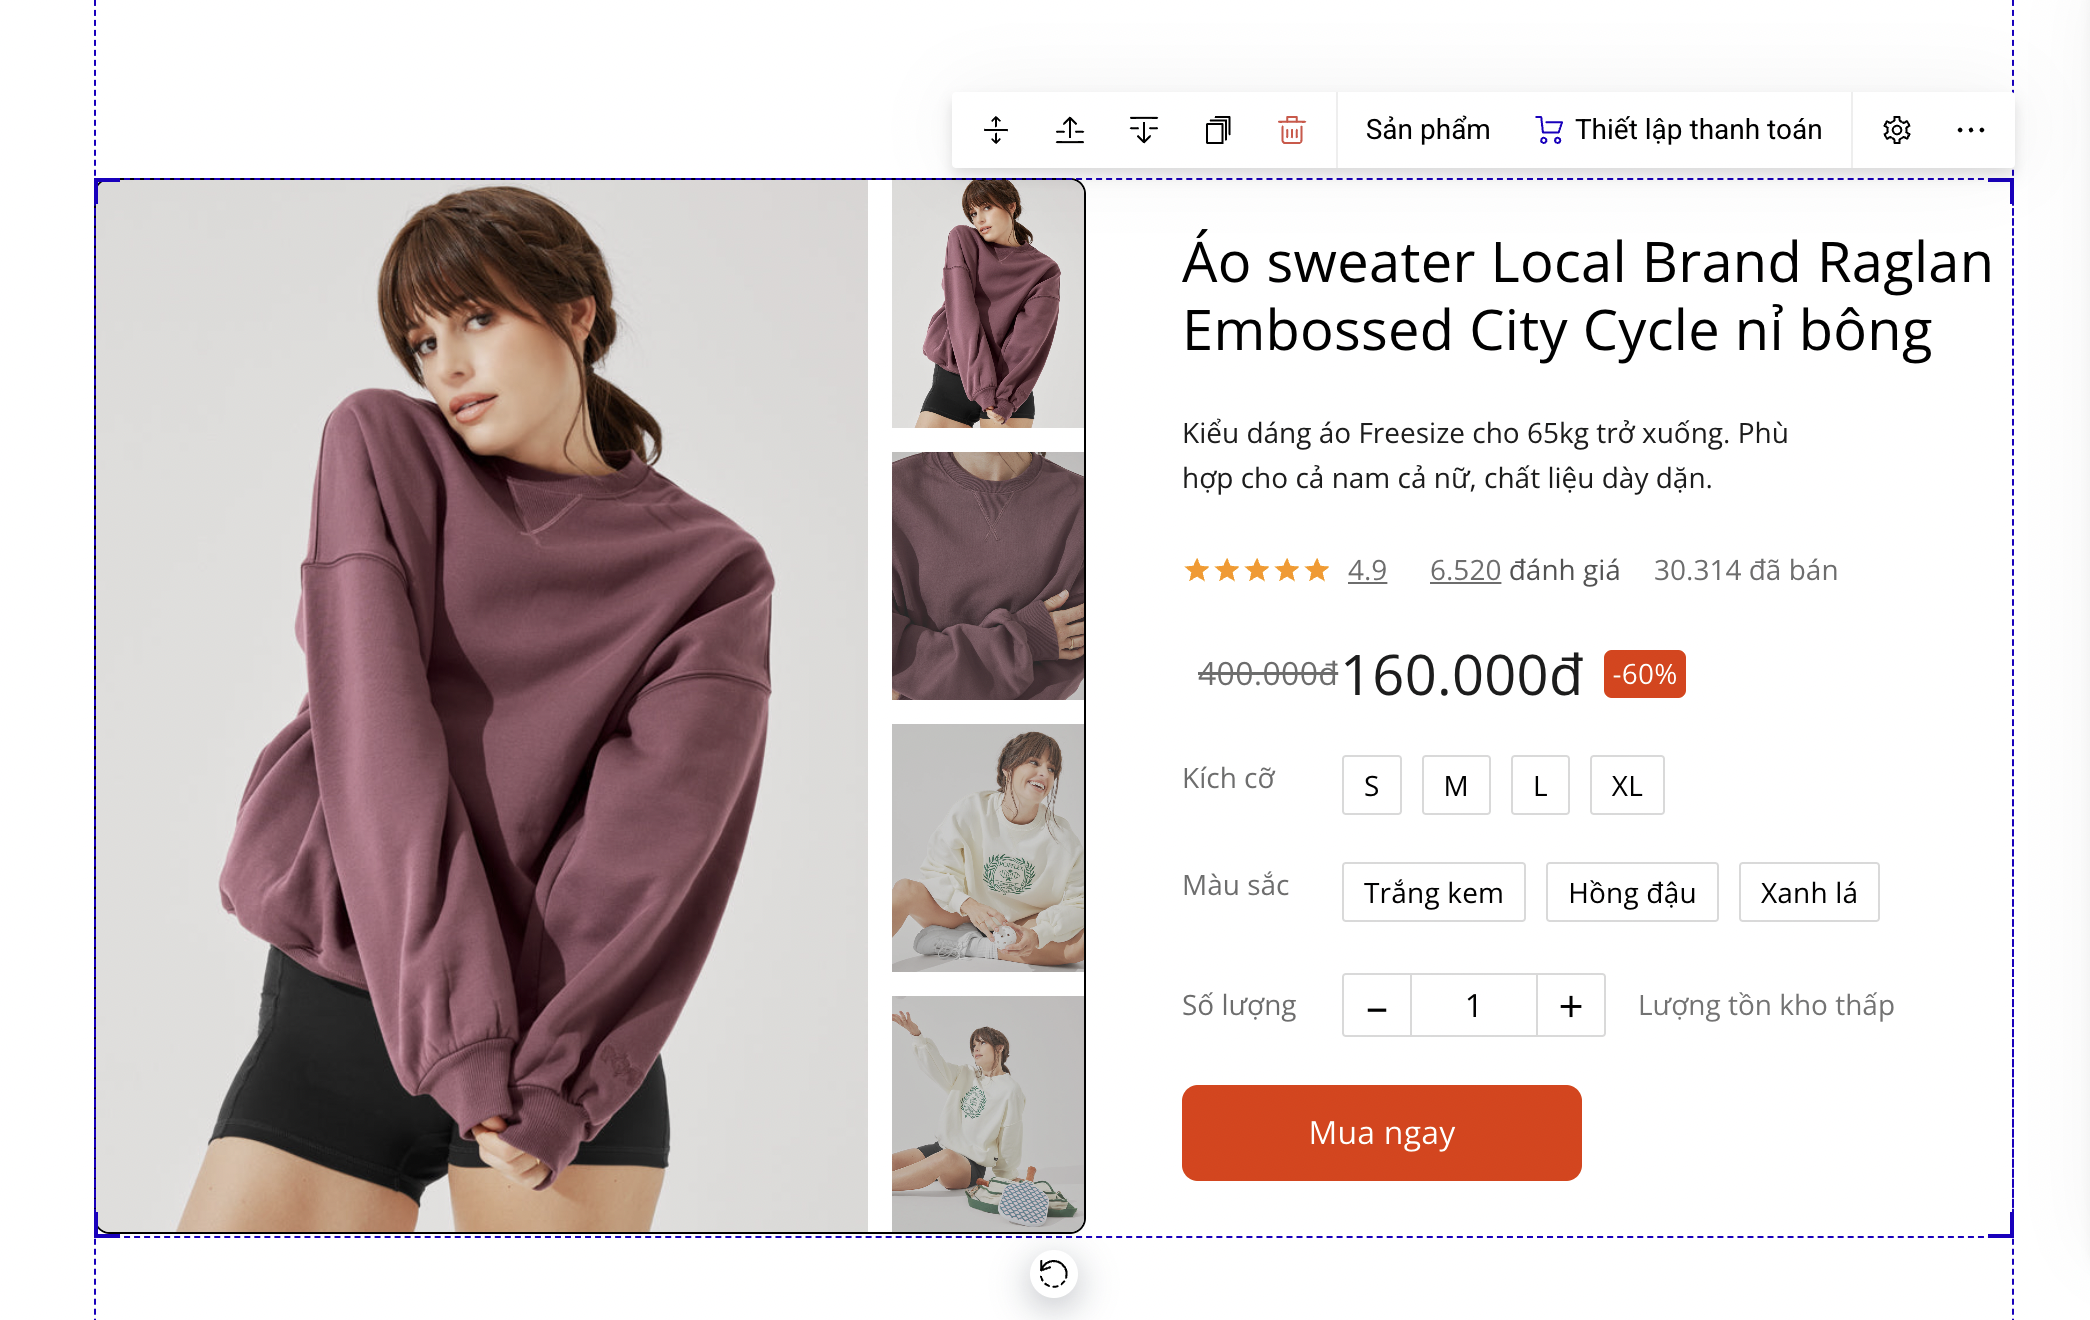The height and width of the screenshot is (1320, 2090).
Task: Select size XL option
Action: 1627,786
